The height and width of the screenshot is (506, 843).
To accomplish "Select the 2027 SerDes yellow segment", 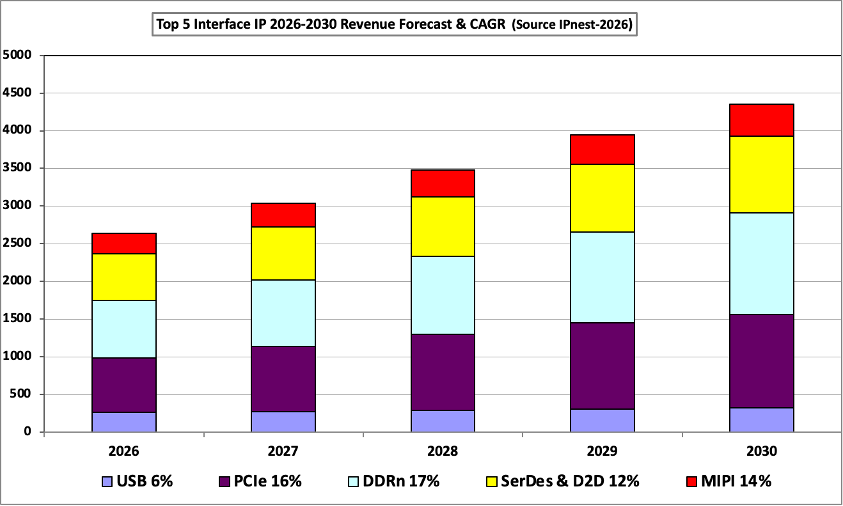I will click(x=283, y=253).
